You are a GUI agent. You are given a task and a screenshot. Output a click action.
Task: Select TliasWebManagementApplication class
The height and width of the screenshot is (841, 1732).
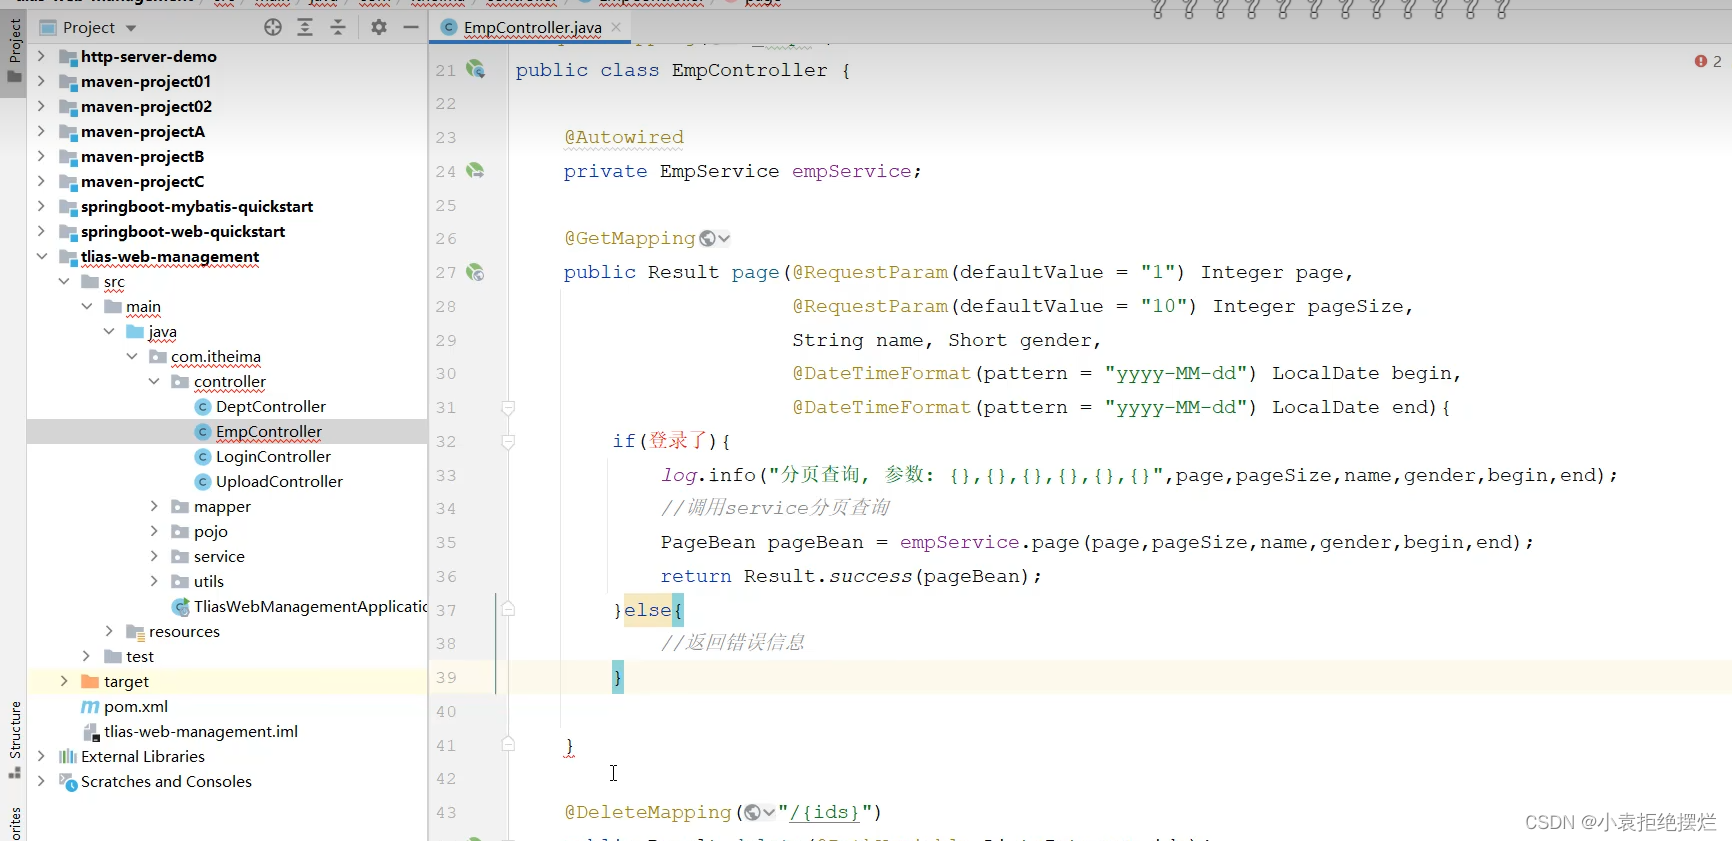[x=310, y=607]
